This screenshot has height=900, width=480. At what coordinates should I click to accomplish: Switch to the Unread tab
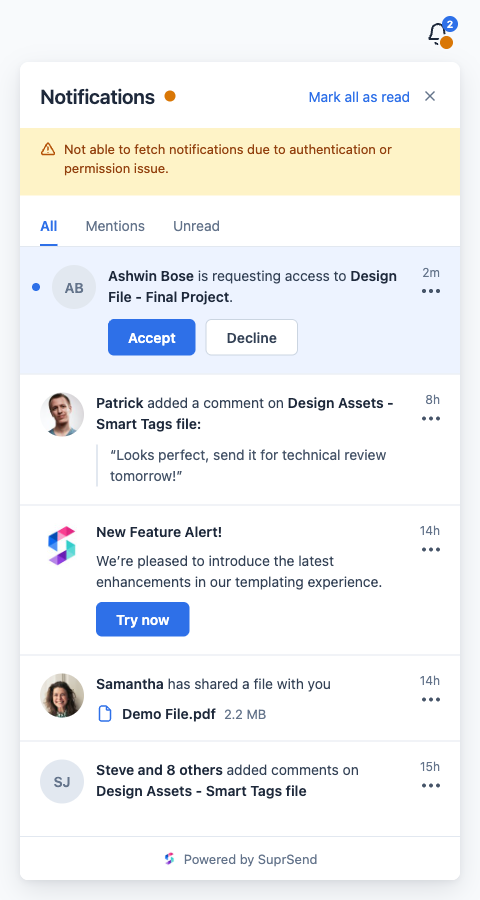click(196, 226)
